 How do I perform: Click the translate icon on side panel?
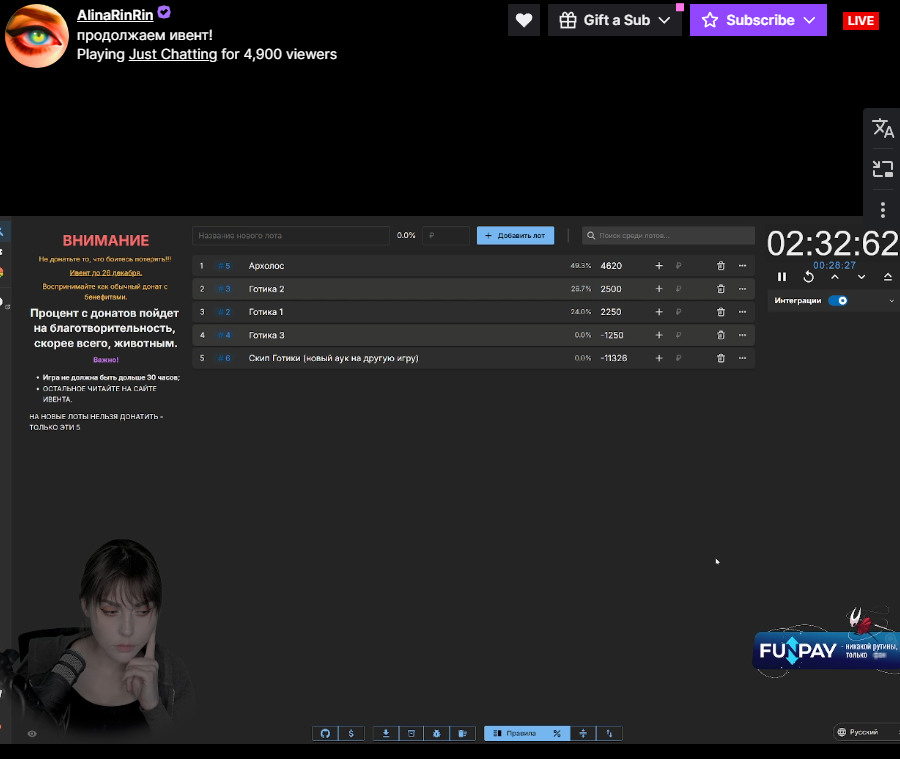pyautogui.click(x=883, y=128)
